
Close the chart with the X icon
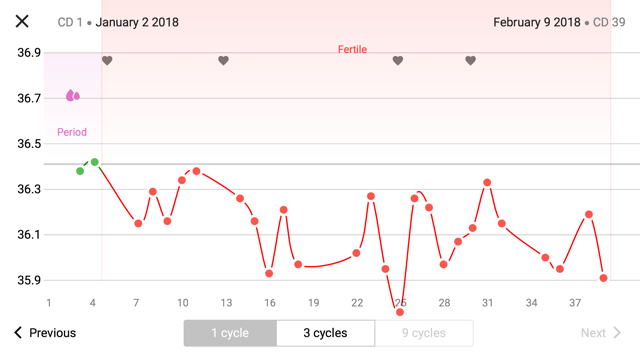(22, 21)
